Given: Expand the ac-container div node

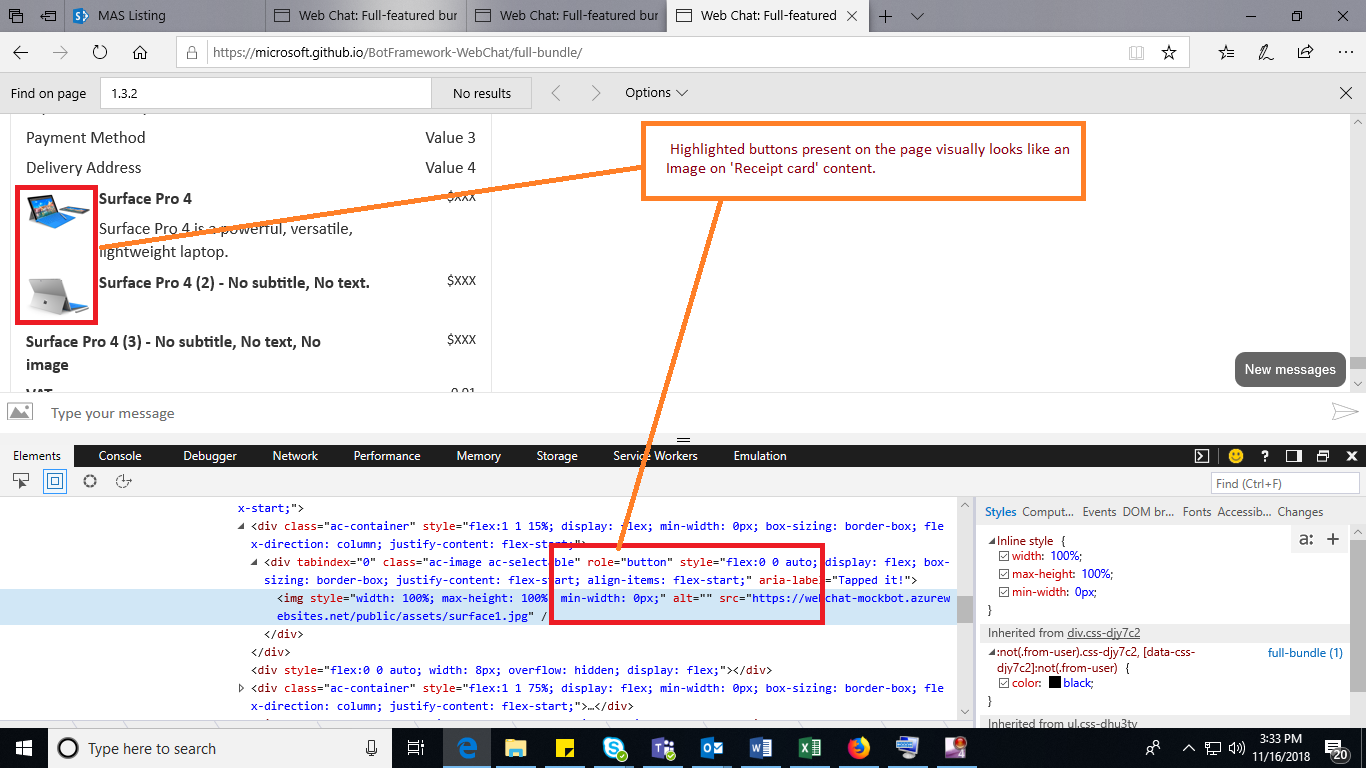Looking at the screenshot, I should (x=240, y=688).
